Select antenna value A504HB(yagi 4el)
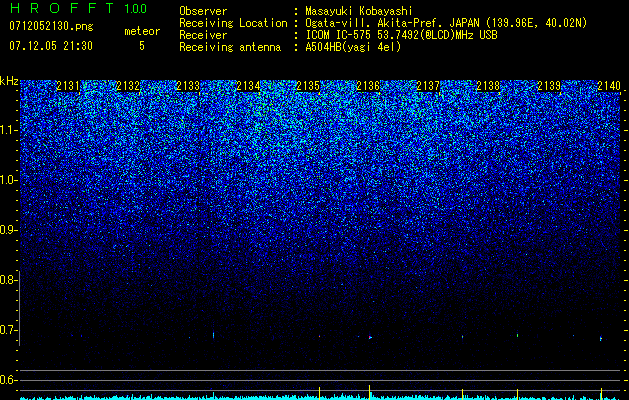Image resolution: width=629 pixels, height=400 pixels. (x=353, y=47)
